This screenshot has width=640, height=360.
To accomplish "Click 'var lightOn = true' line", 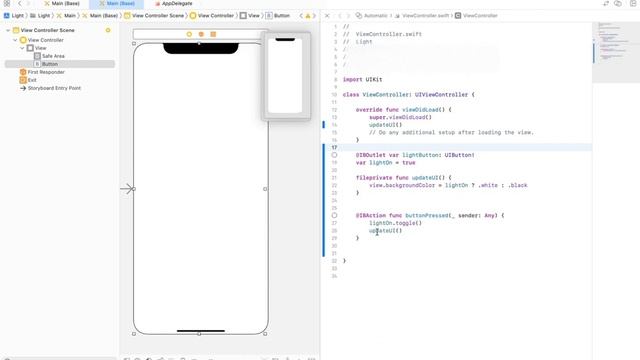I will pyautogui.click(x=385, y=162).
